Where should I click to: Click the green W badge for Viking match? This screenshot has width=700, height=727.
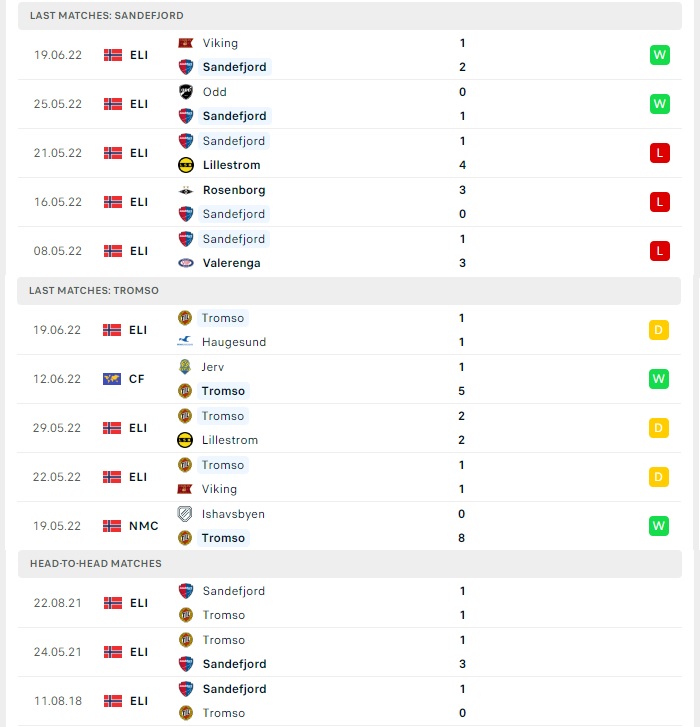click(660, 55)
